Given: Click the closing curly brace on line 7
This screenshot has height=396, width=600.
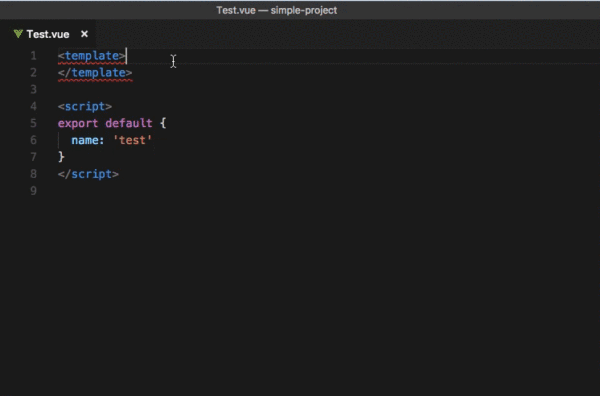Looking at the screenshot, I should 61,157.
